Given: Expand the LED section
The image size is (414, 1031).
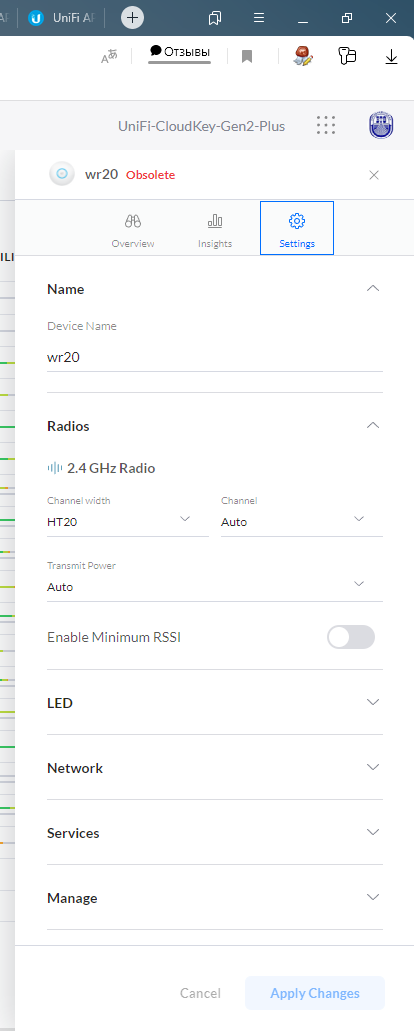Looking at the screenshot, I should [215, 703].
